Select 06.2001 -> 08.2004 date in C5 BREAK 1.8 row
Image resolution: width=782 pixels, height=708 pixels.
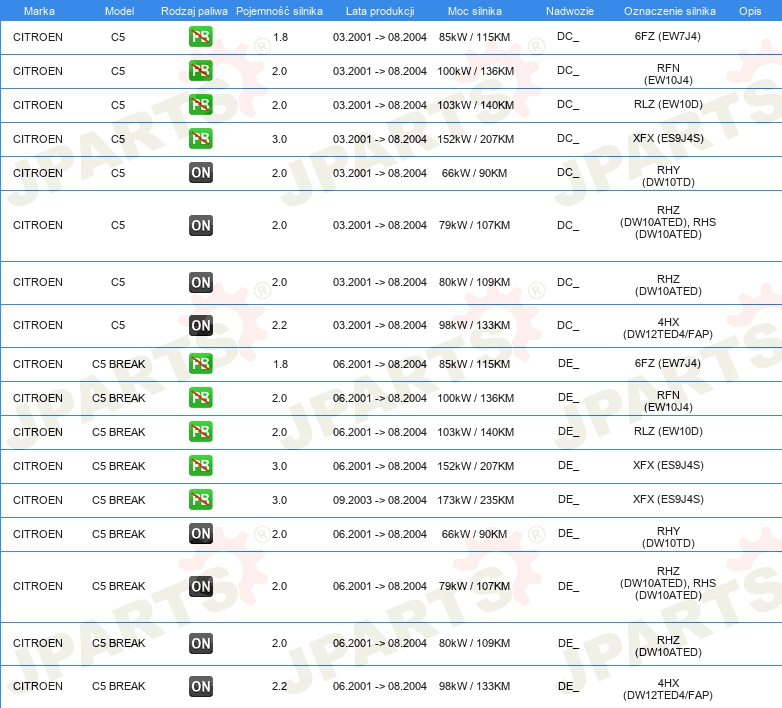click(x=380, y=364)
